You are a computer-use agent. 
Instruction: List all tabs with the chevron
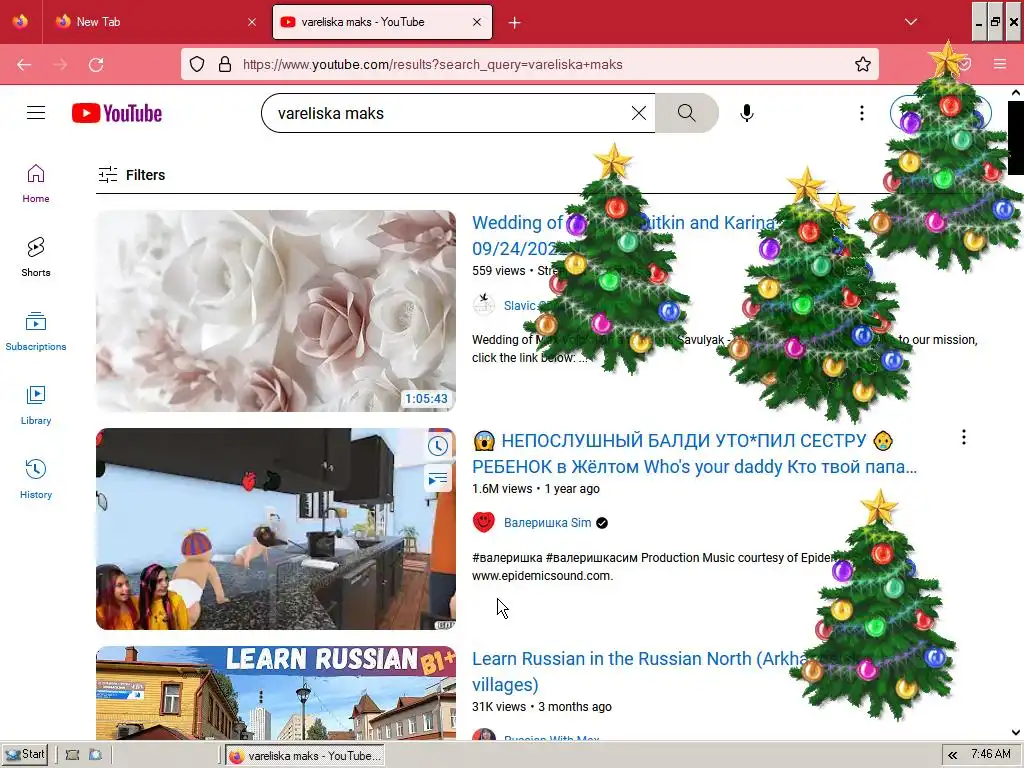(910, 22)
